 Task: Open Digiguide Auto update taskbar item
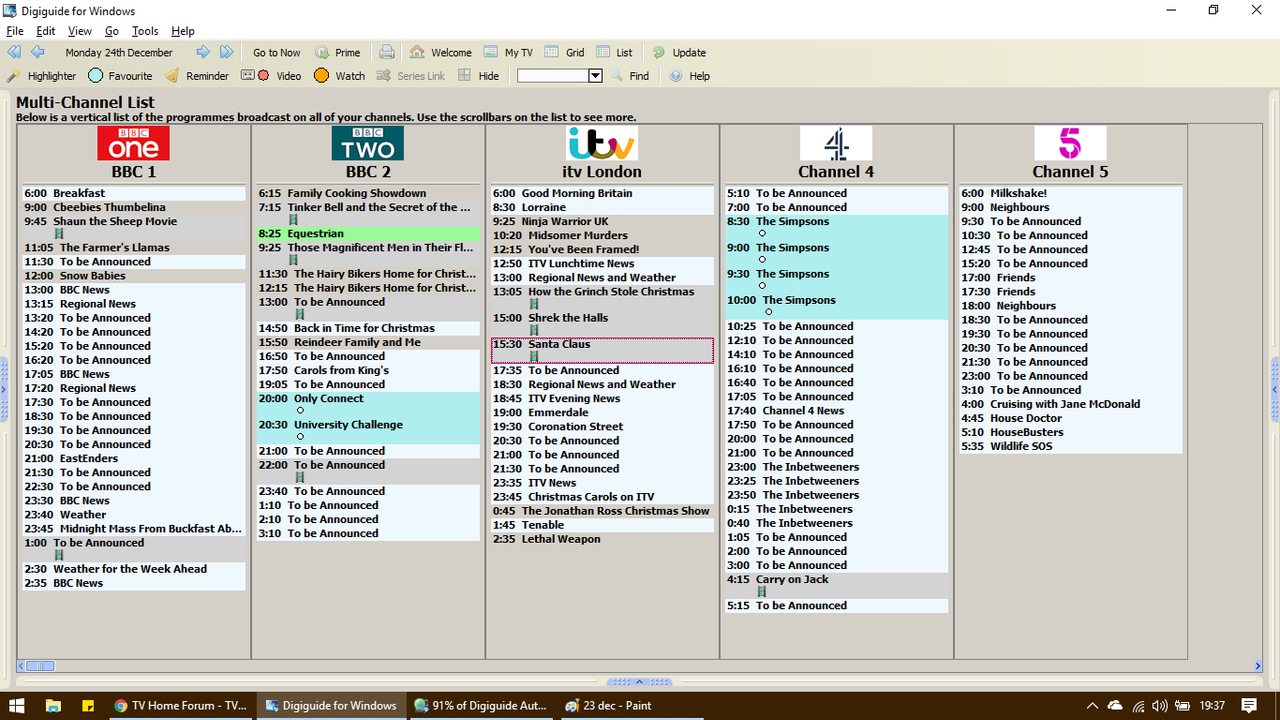coord(481,705)
